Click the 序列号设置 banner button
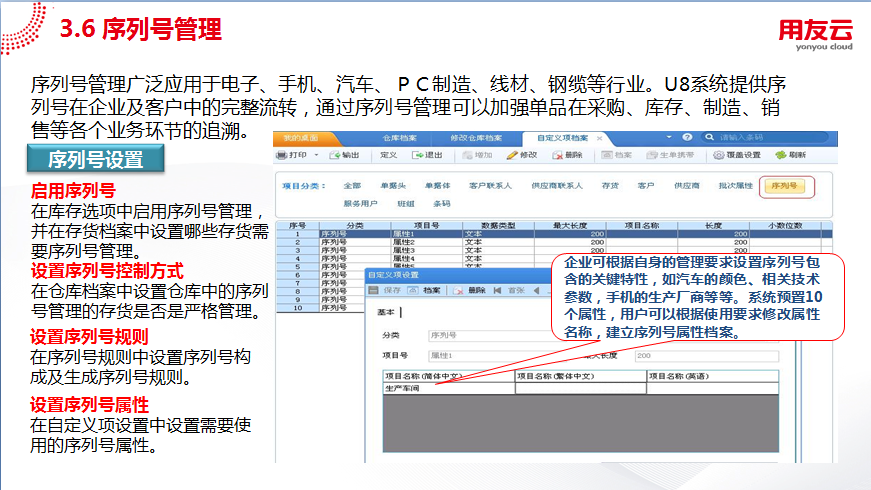871x490 pixels. click(x=96, y=159)
